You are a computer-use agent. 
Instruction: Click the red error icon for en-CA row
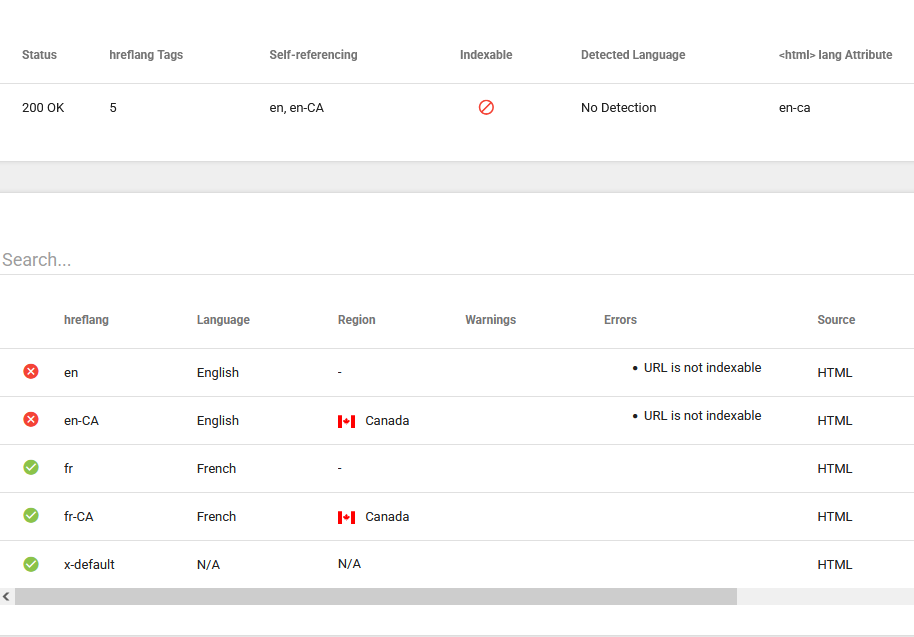tap(31, 419)
